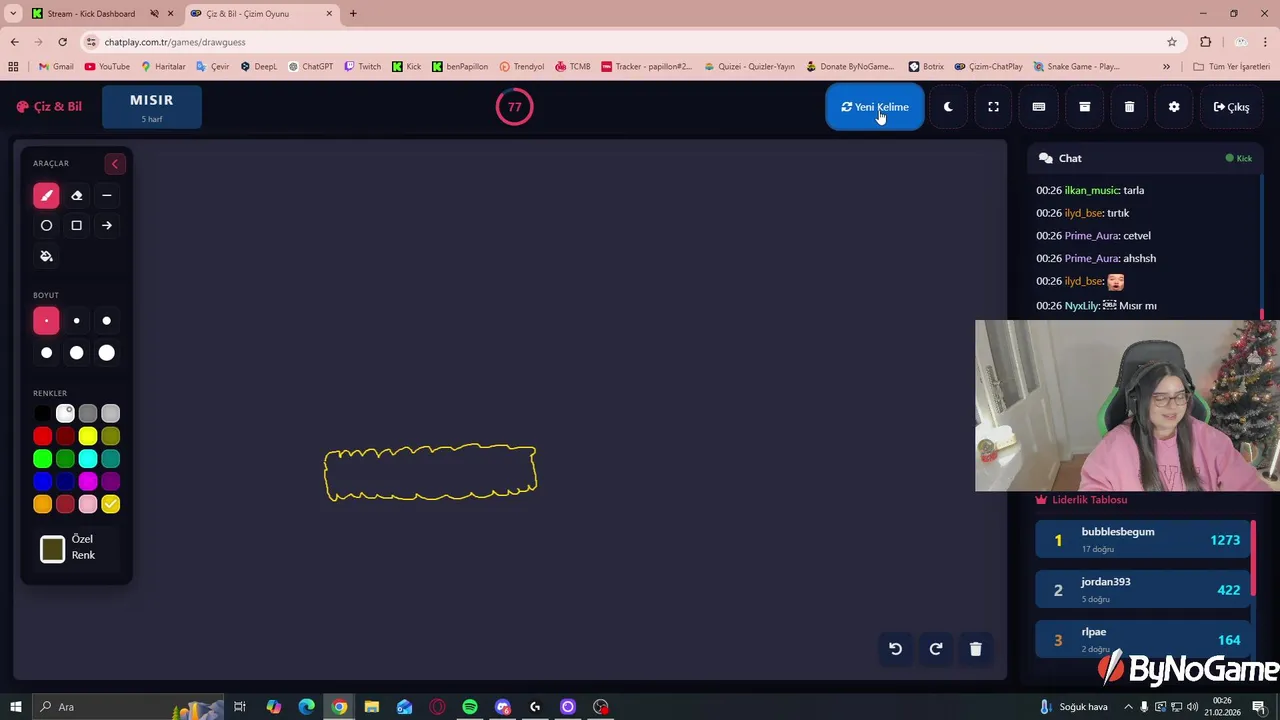
Task: Click Yeni Kelime for a new word
Action: point(875,107)
